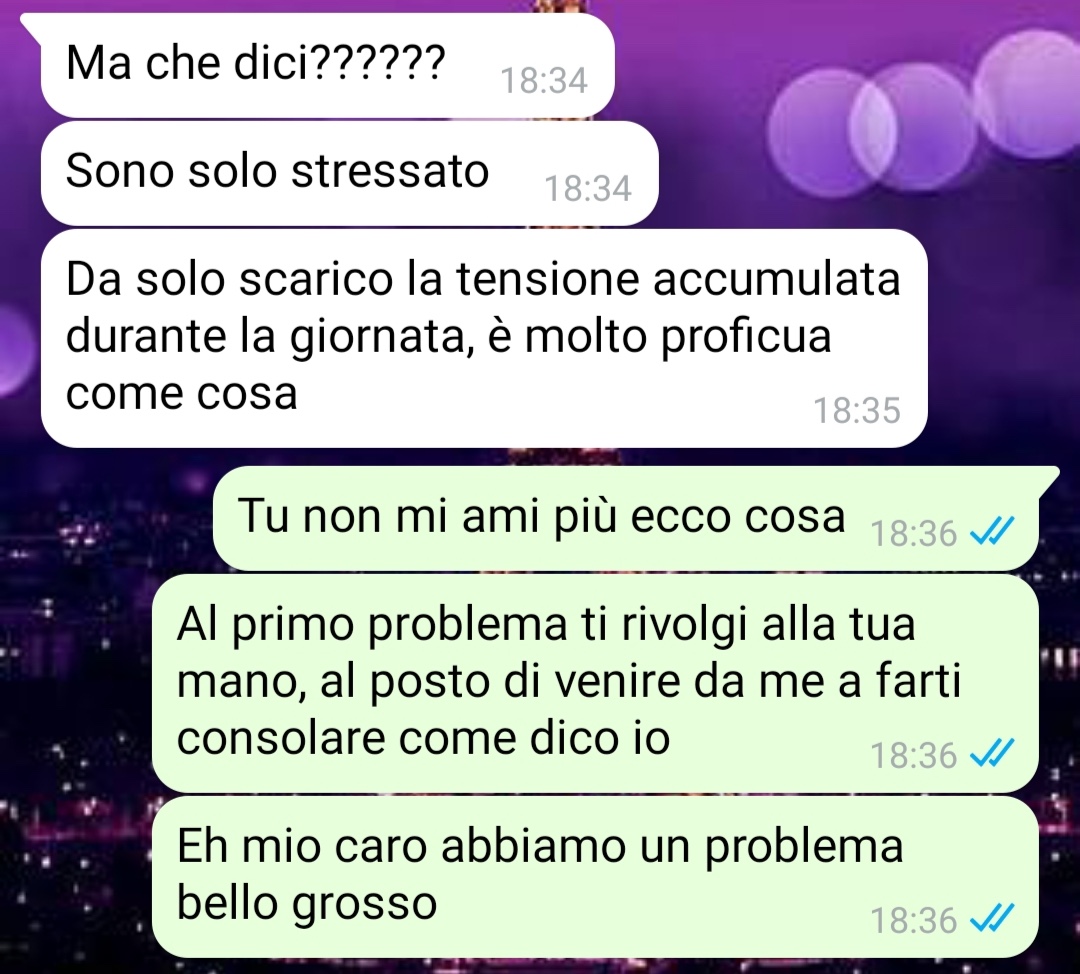The width and height of the screenshot is (1080, 974).
Task: Tap the blue read-receipt checkmarks on "Tu non mi ami più"
Action: [992, 531]
